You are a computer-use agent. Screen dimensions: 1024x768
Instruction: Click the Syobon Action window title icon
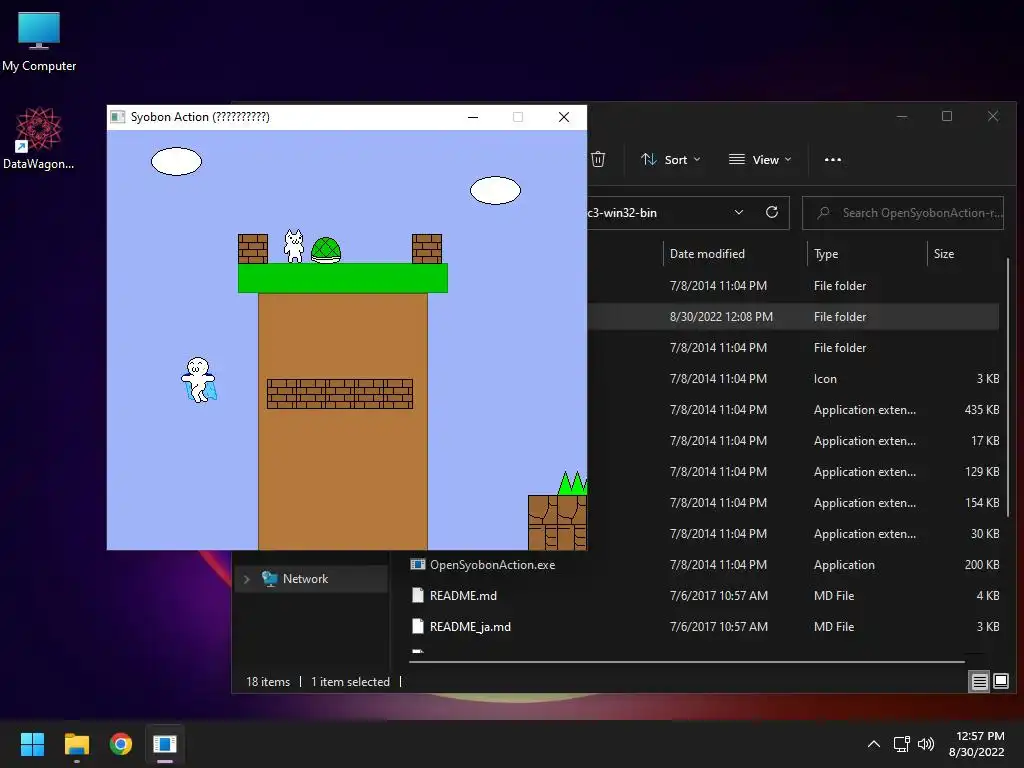pyautogui.click(x=118, y=117)
